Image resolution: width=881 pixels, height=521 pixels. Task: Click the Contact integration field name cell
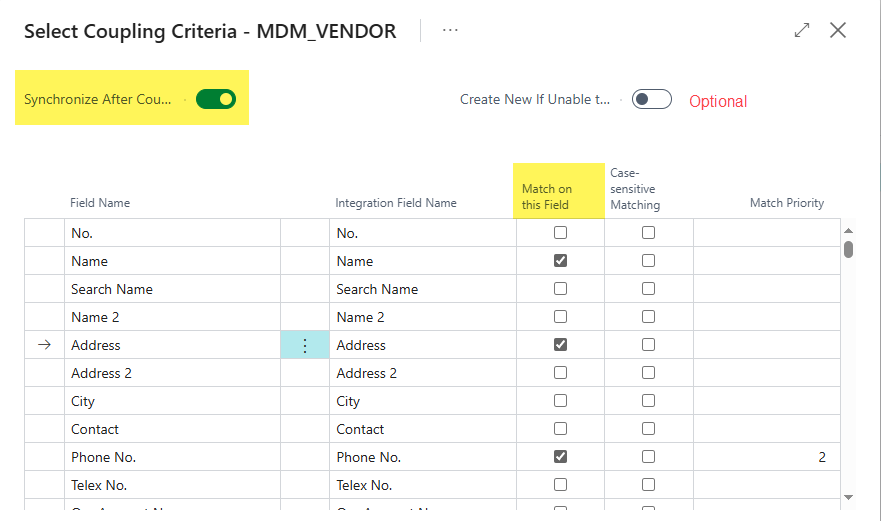(360, 429)
